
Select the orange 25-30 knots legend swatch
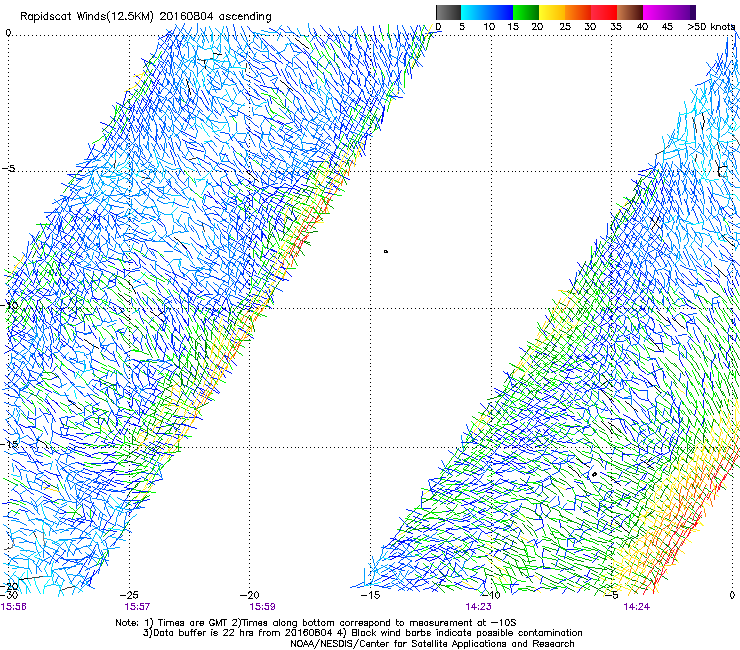click(578, 12)
